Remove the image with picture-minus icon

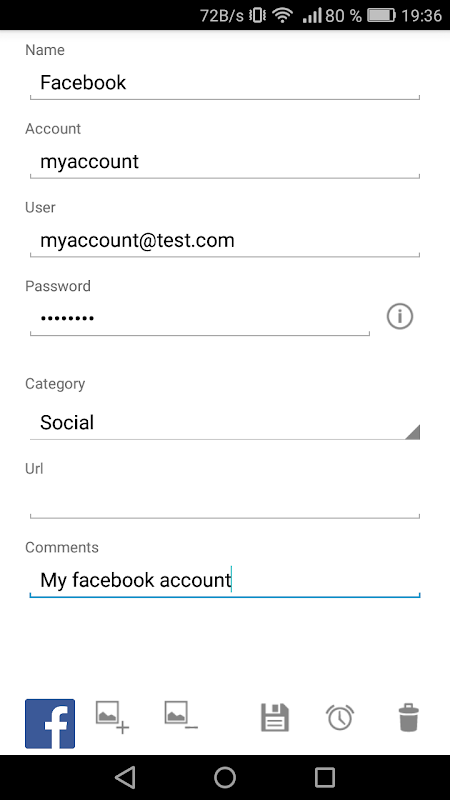pyautogui.click(x=181, y=716)
